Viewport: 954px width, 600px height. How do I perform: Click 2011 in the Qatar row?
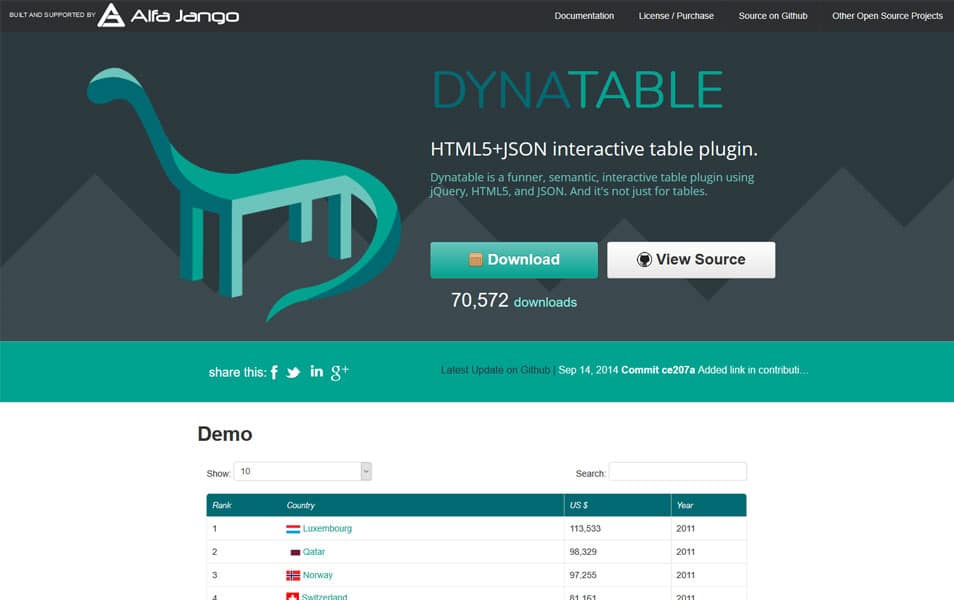click(685, 551)
